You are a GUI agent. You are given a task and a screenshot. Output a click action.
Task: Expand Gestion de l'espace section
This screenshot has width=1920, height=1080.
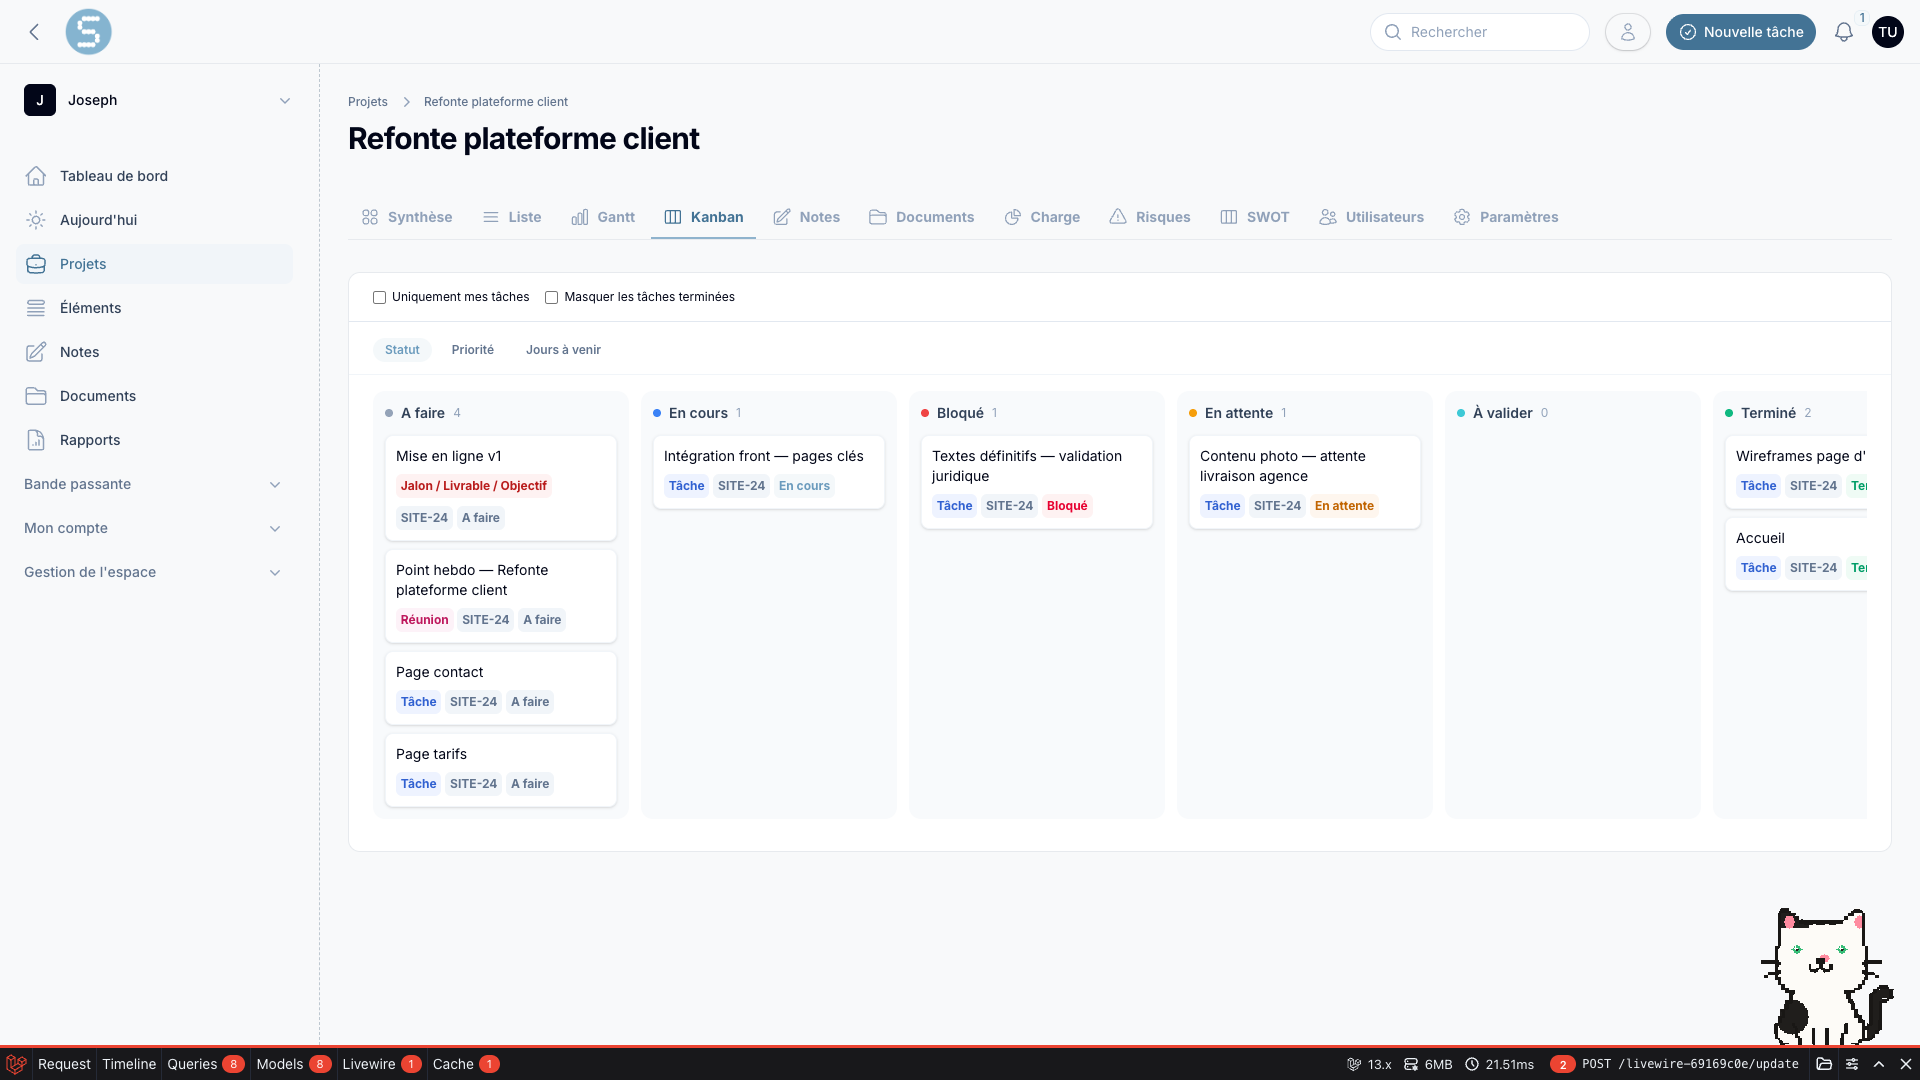click(x=154, y=572)
